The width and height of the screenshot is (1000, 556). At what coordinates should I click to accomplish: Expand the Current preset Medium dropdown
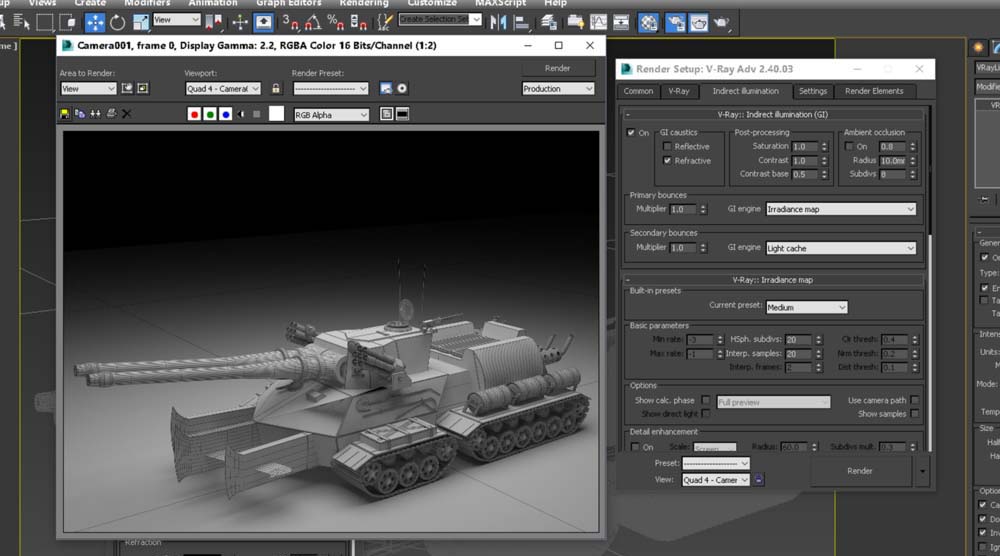pyautogui.click(x=806, y=307)
